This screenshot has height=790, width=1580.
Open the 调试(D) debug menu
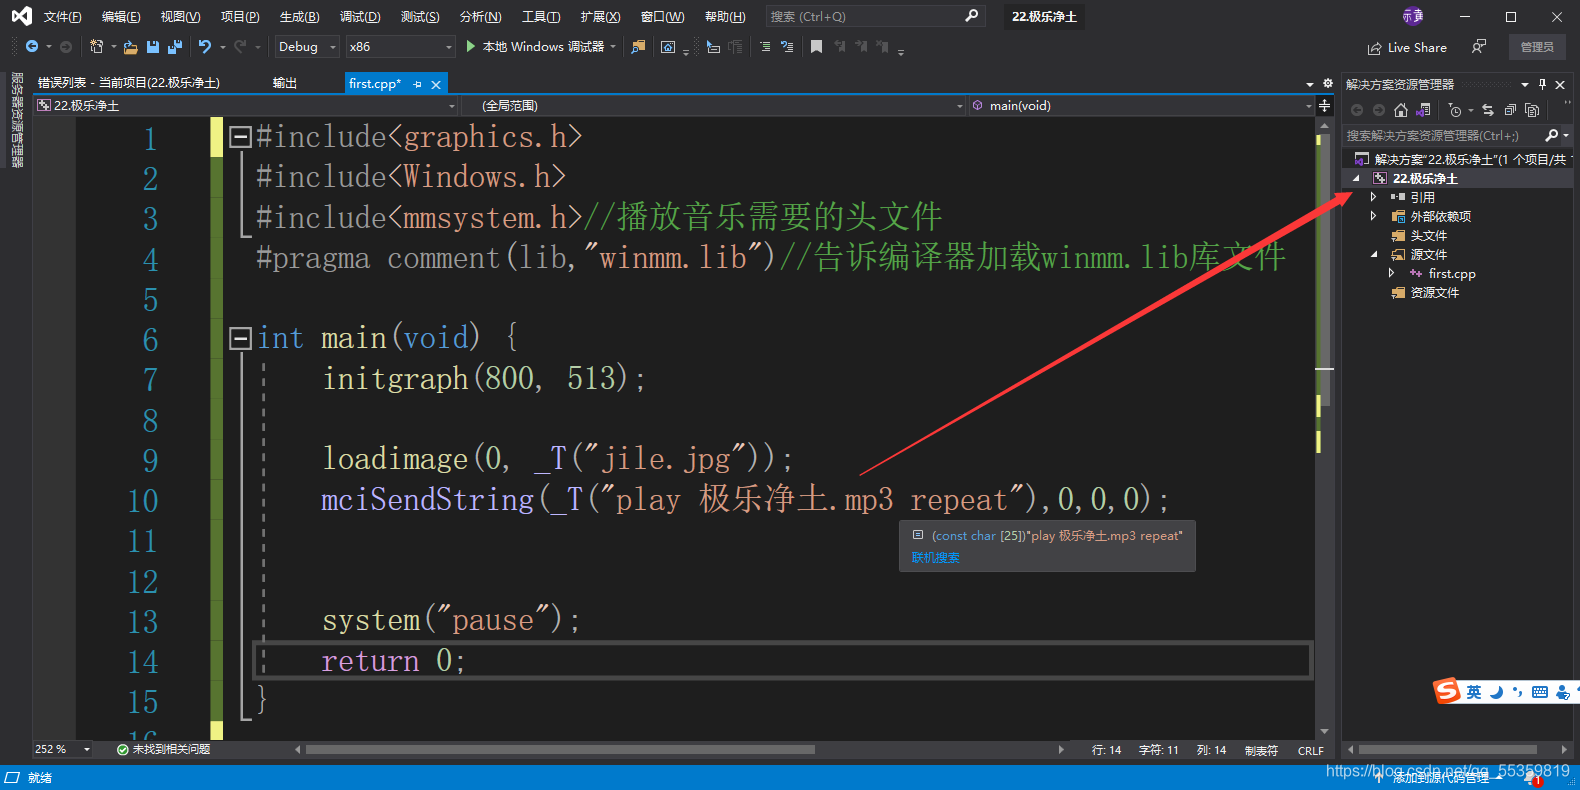click(359, 17)
